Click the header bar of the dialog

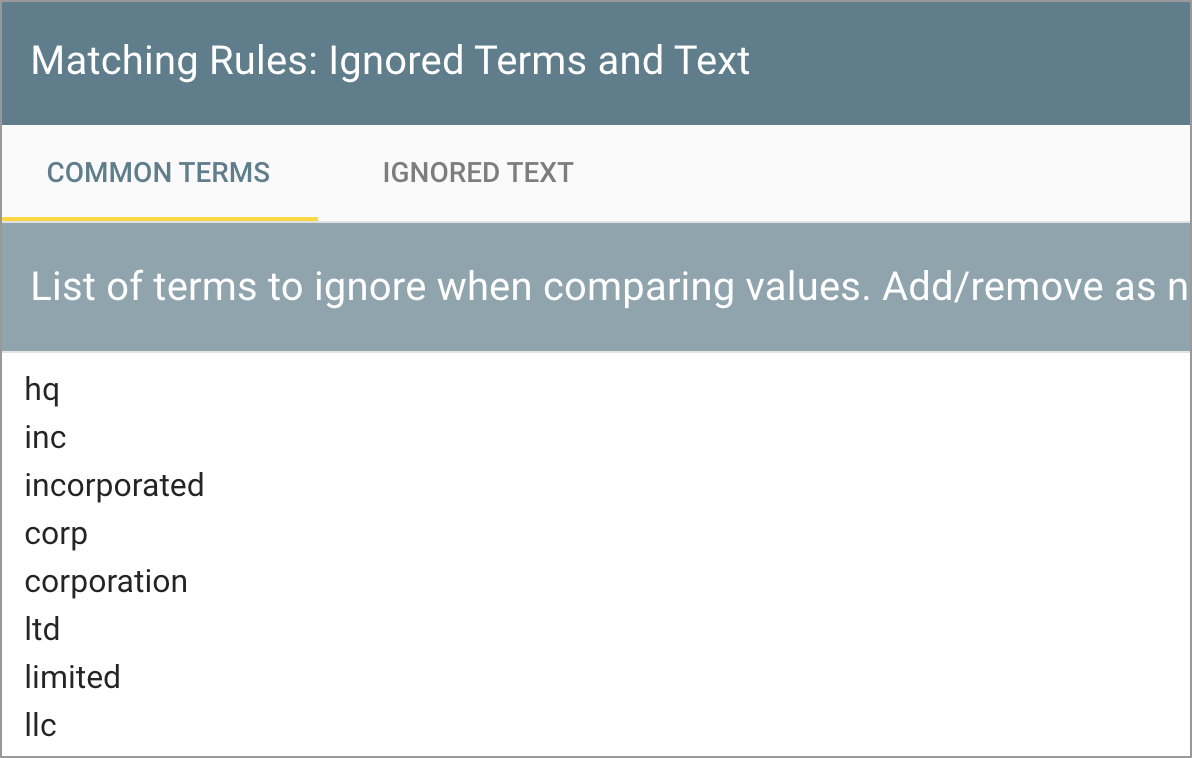point(900,61)
